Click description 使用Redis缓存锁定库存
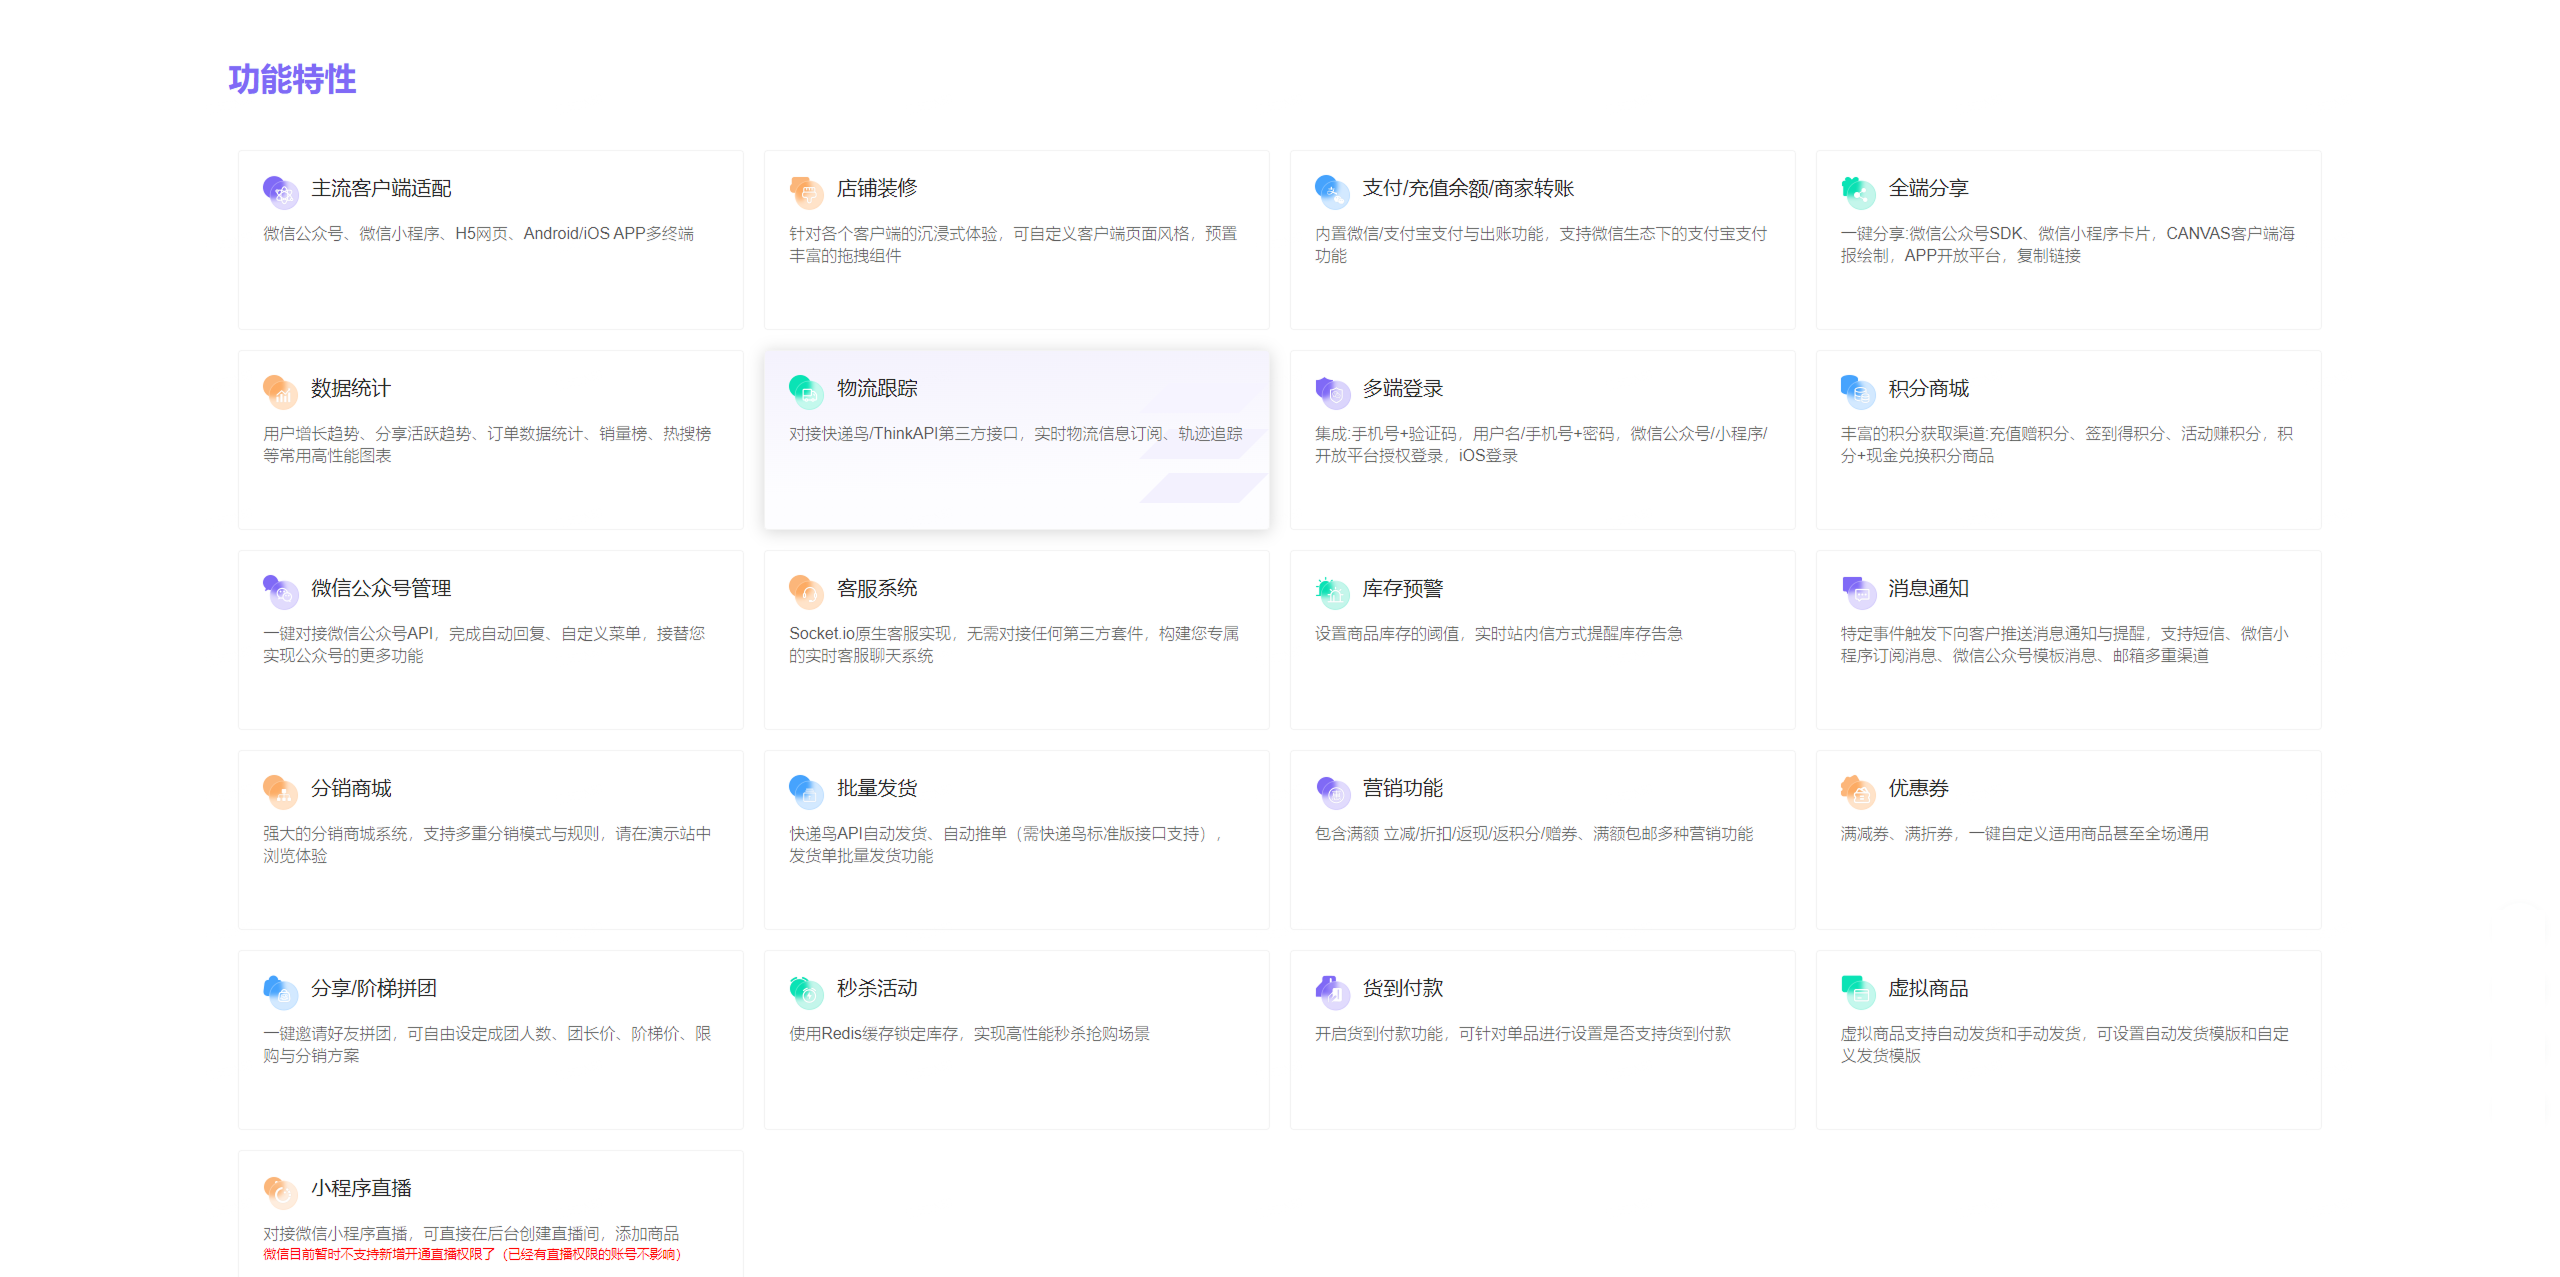The image size is (2560, 1277). tap(969, 1033)
